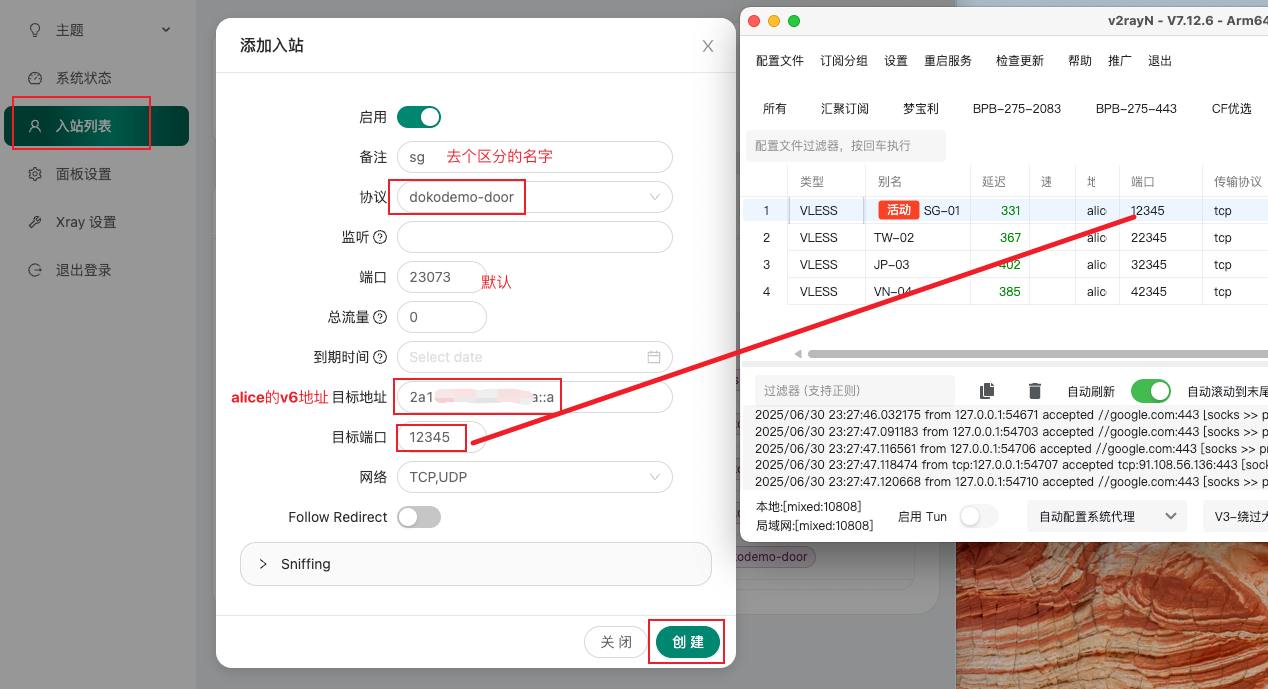Turn off the 自动刷新 toggle
Viewport: 1268px width, 689px height.
(x=1150, y=391)
